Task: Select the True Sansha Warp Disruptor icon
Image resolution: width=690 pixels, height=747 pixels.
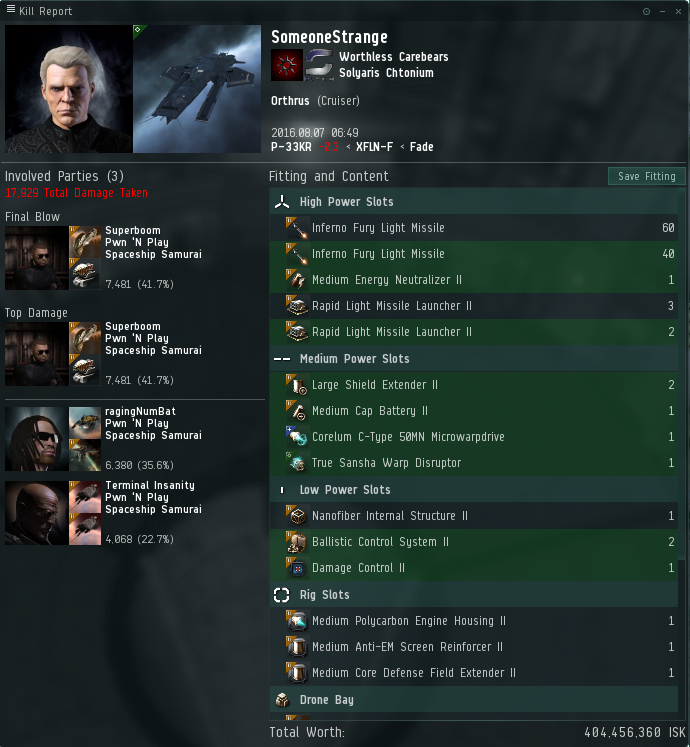Action: point(297,463)
